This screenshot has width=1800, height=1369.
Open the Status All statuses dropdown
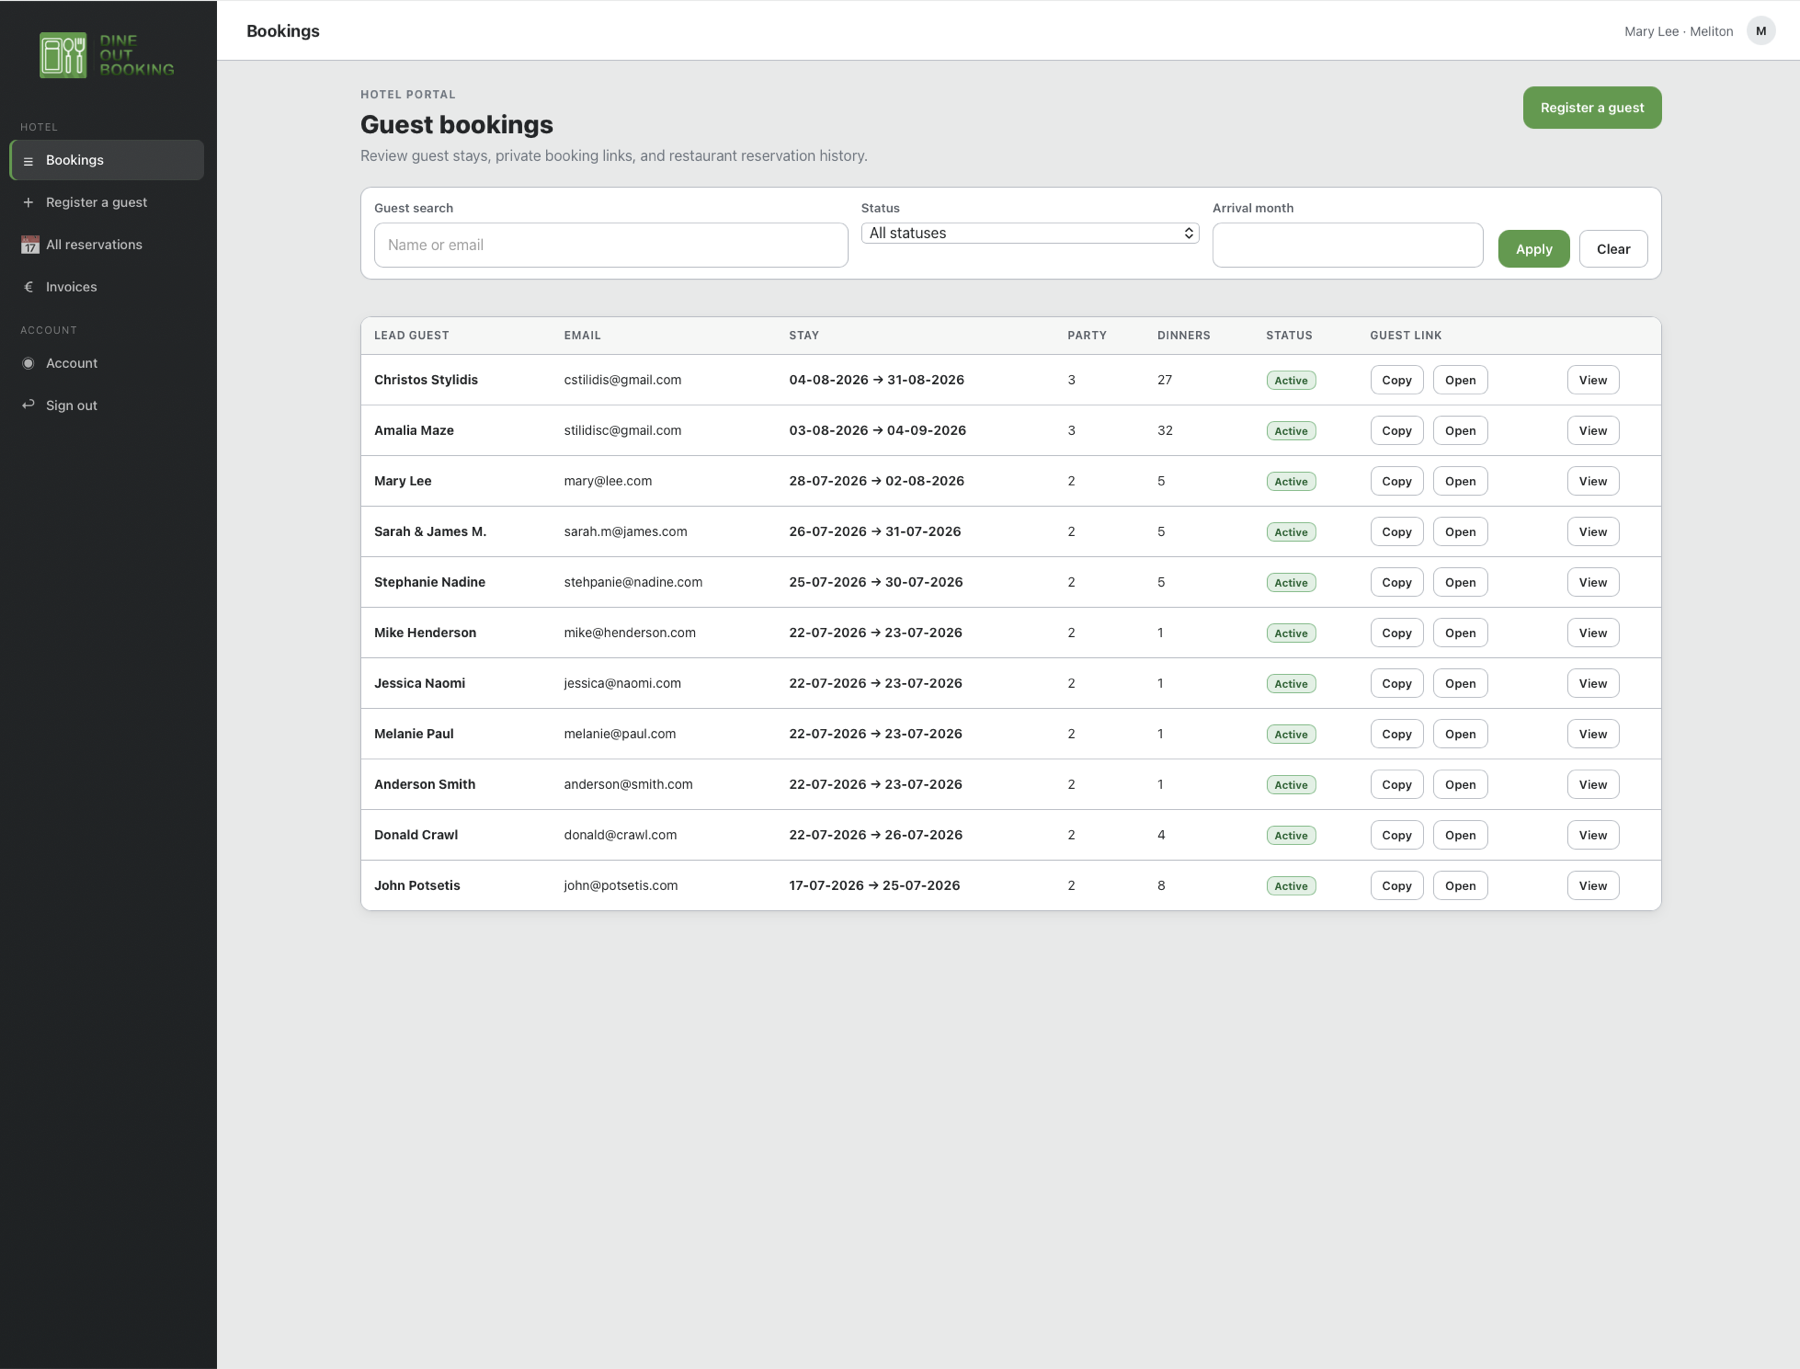pos(1030,233)
